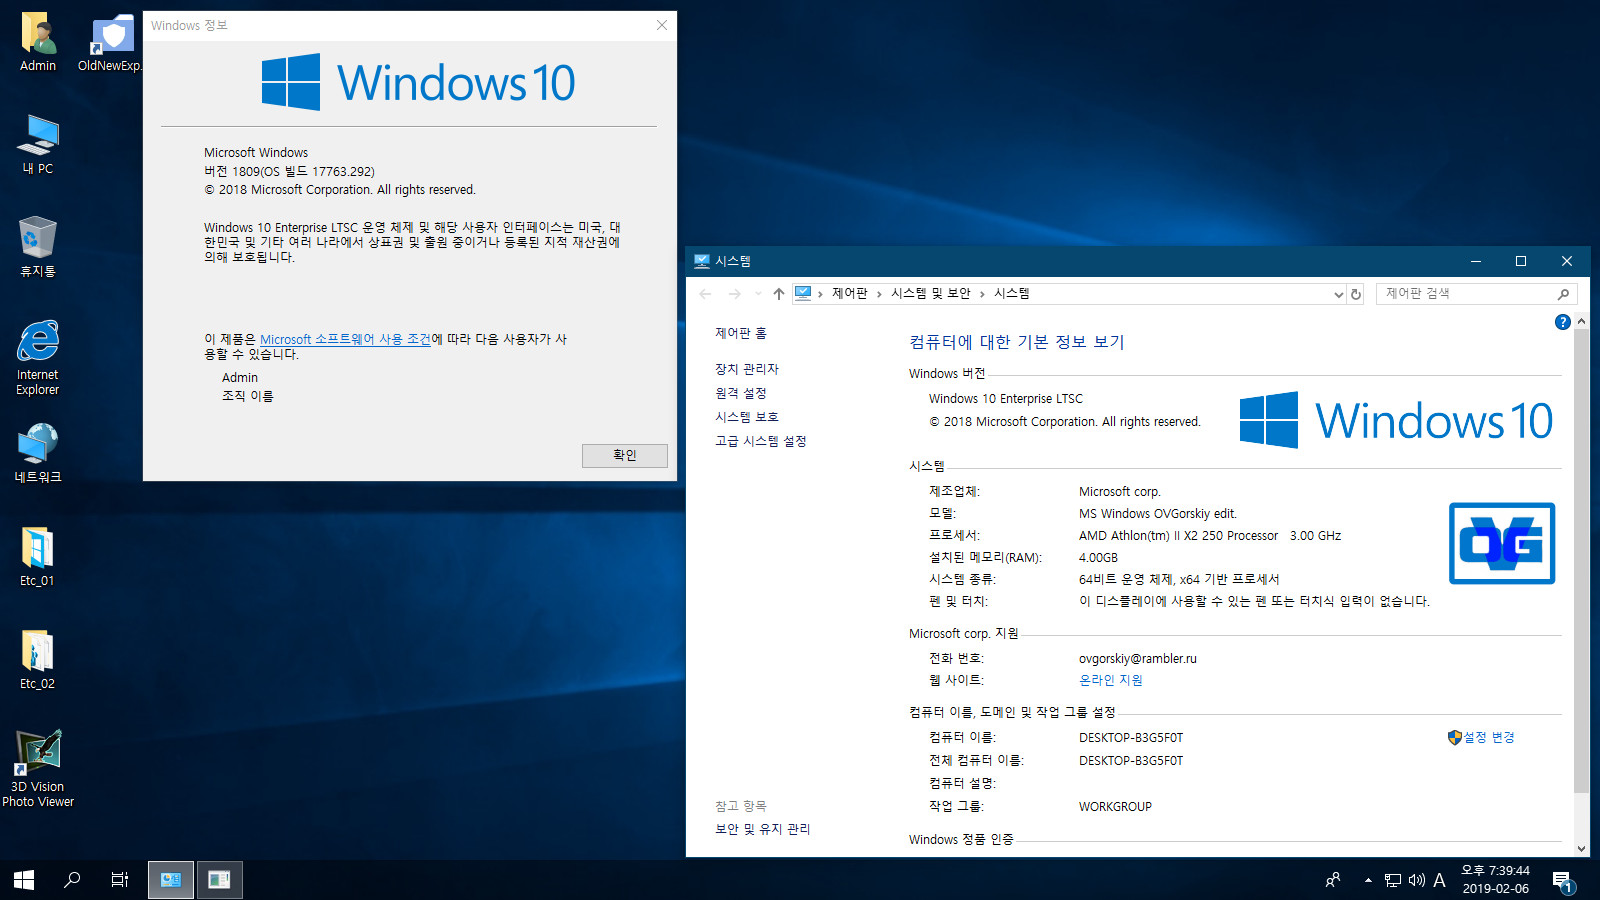Maximize the 시스템 window
This screenshot has width=1600, height=900.
[x=1521, y=261]
